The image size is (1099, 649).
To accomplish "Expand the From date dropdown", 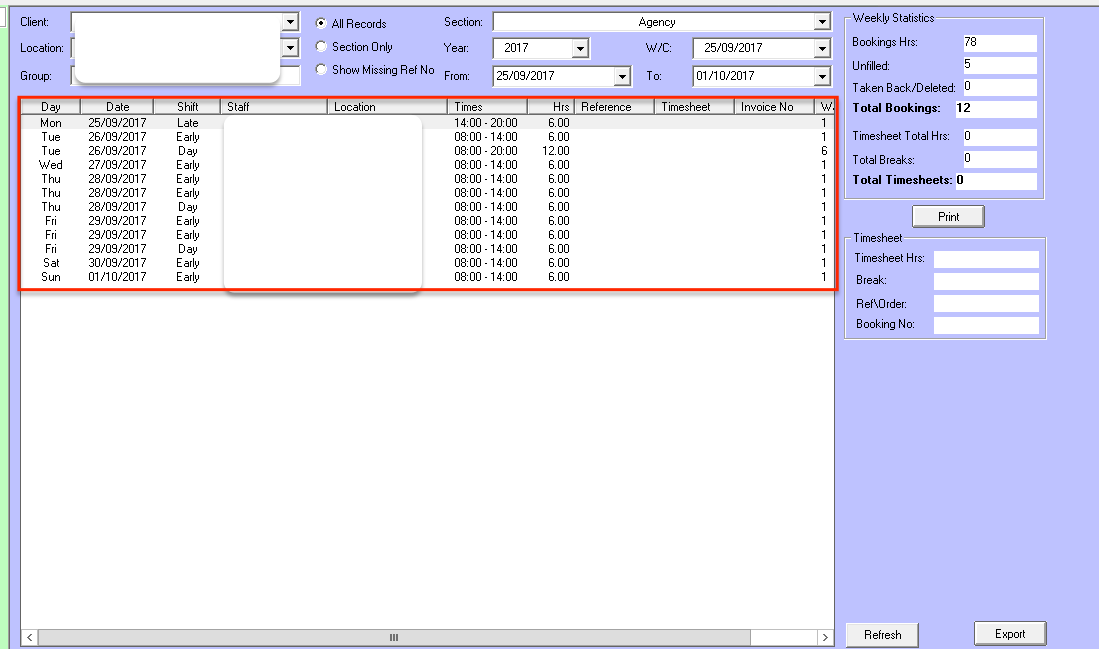I will tap(622, 76).
